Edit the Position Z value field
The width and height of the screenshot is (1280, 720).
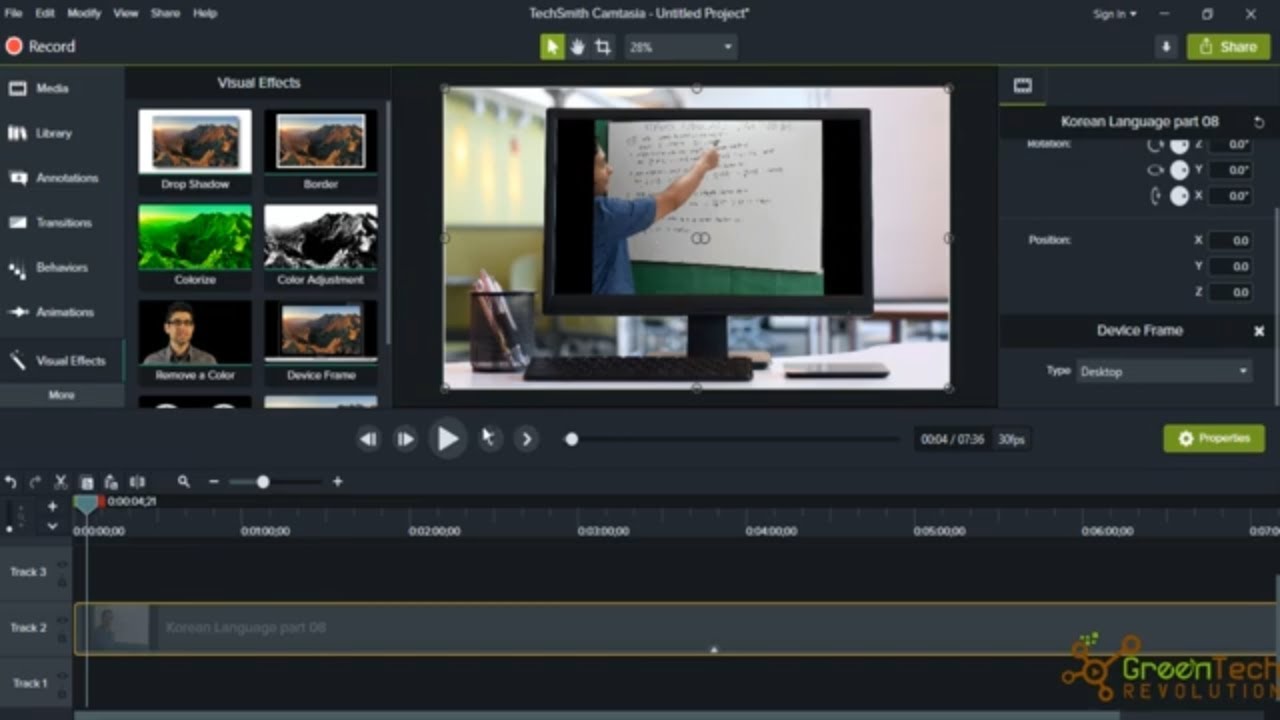[1230, 292]
